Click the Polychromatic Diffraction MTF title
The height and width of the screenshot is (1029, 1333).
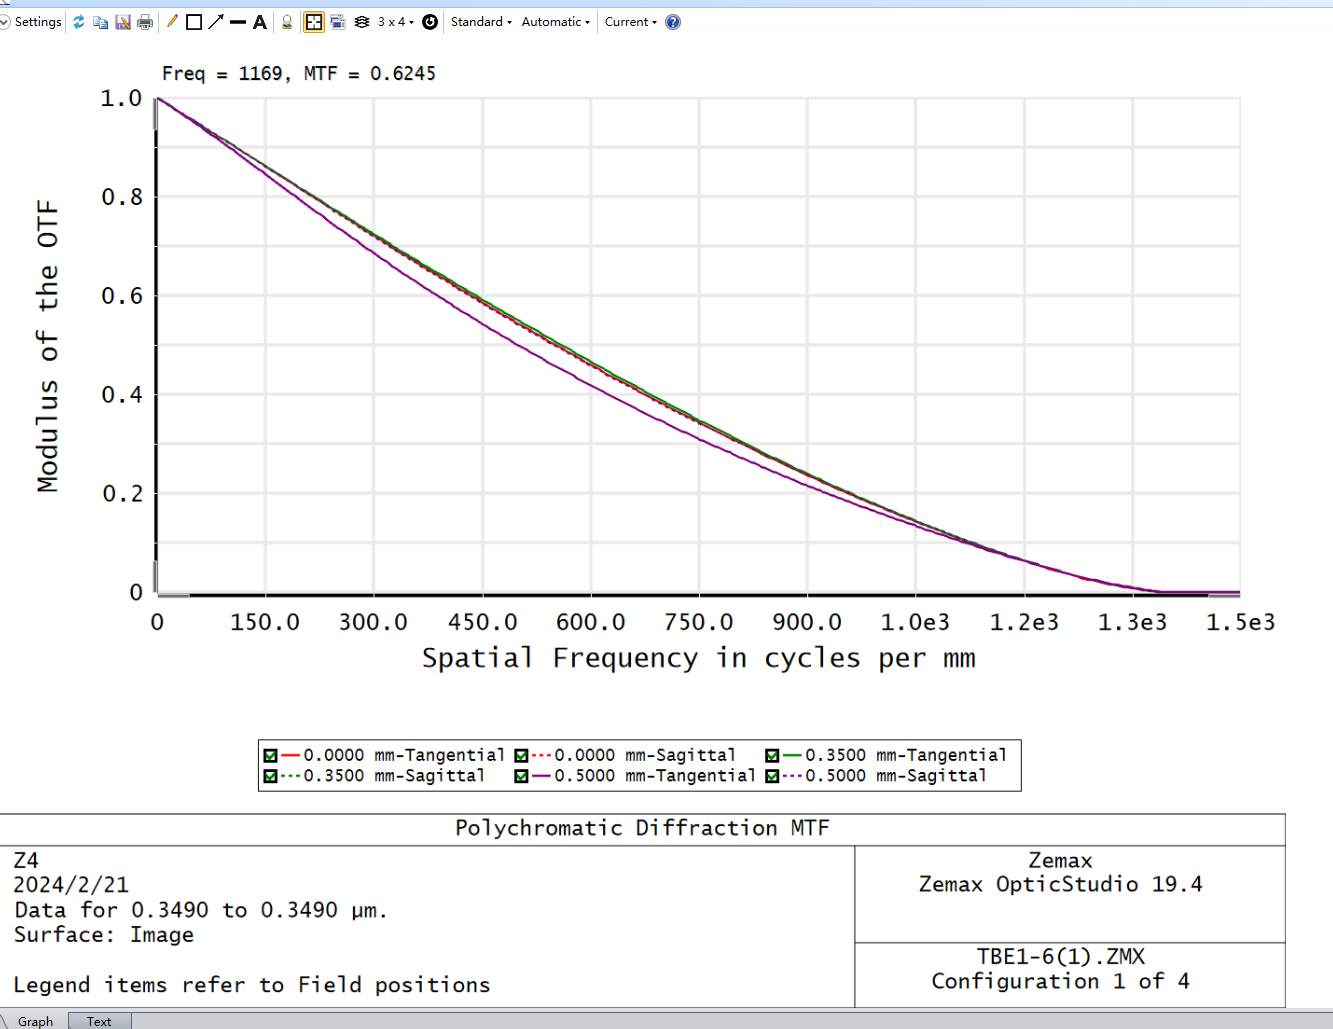click(642, 828)
